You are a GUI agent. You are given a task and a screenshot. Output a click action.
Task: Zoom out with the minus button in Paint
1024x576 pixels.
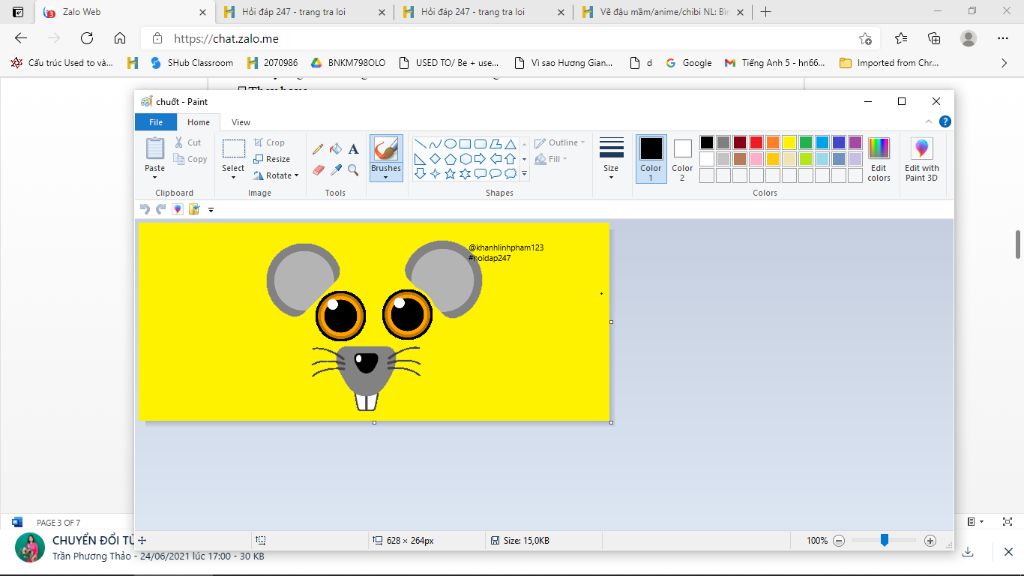point(839,541)
